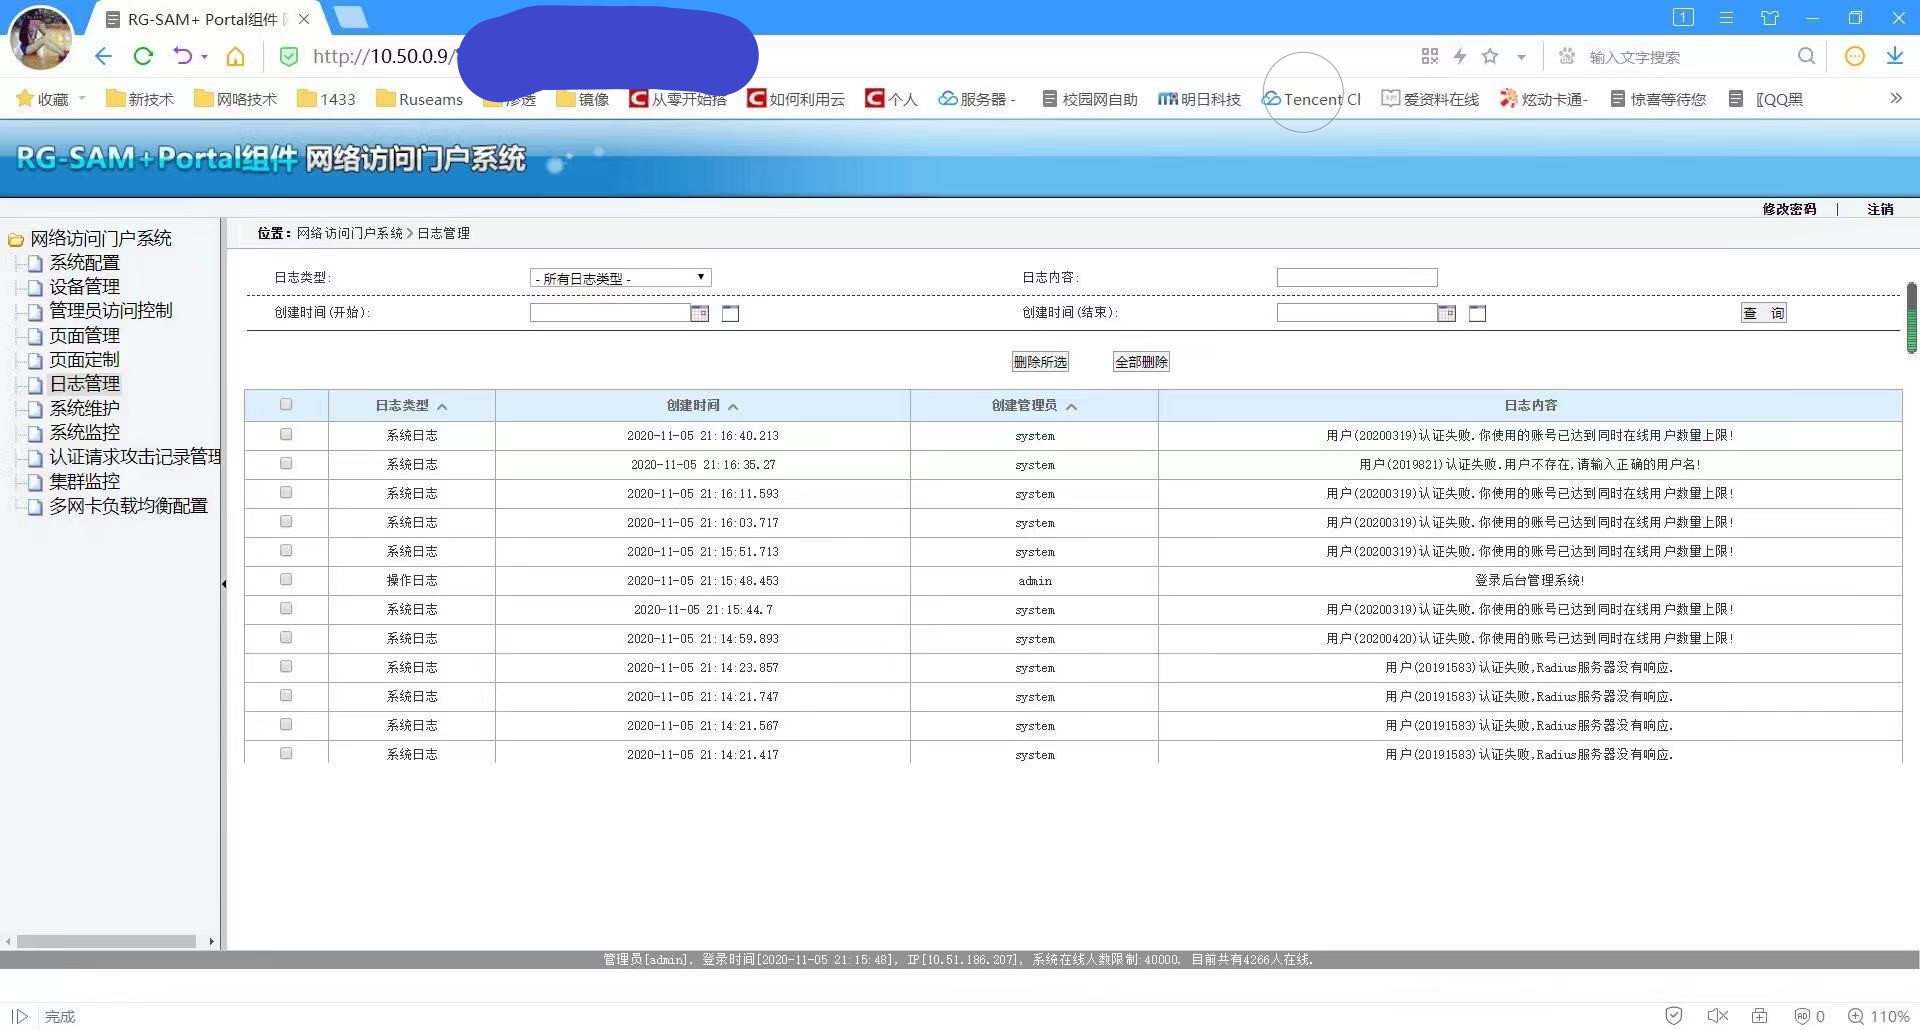This screenshot has height=1030, width=1920.
Task: Open the 所有日志类型 dropdown
Action: [x=620, y=278]
